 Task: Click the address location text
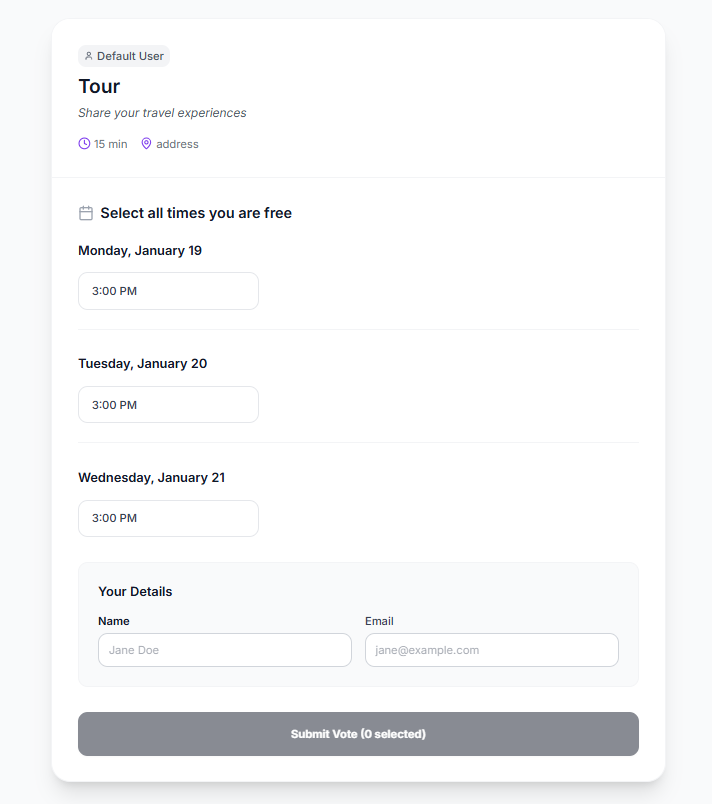(x=177, y=144)
